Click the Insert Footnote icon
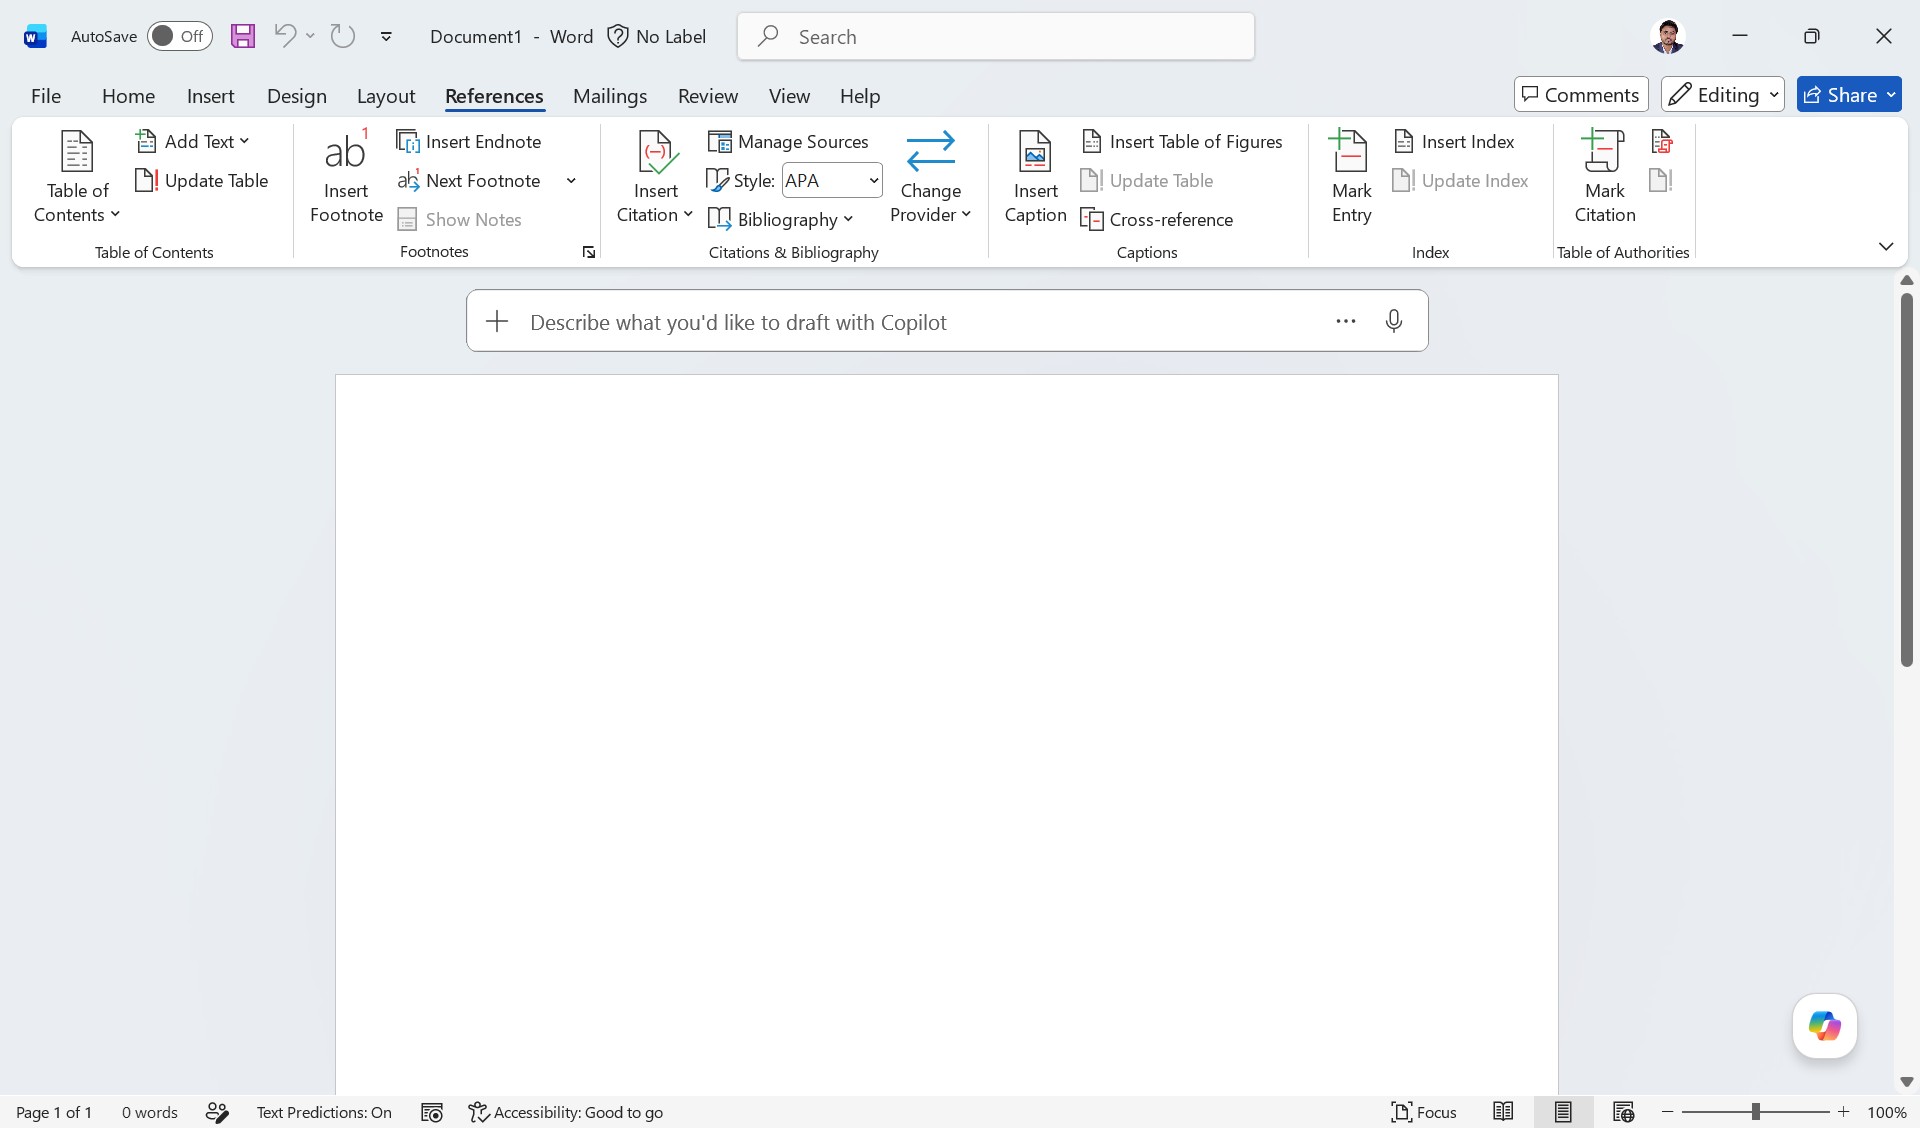Image resolution: width=1920 pixels, height=1128 pixels. (x=346, y=177)
